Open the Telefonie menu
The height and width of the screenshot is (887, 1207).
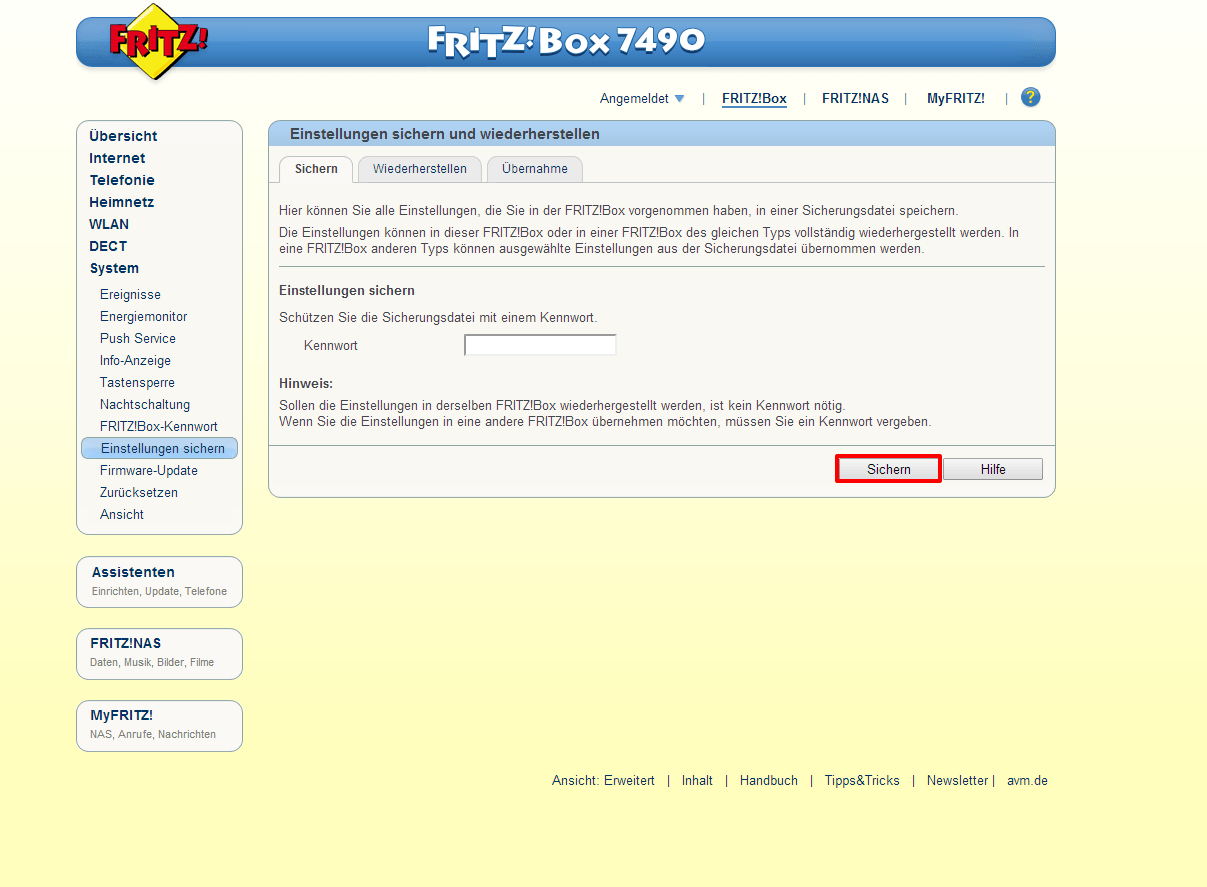(x=122, y=180)
